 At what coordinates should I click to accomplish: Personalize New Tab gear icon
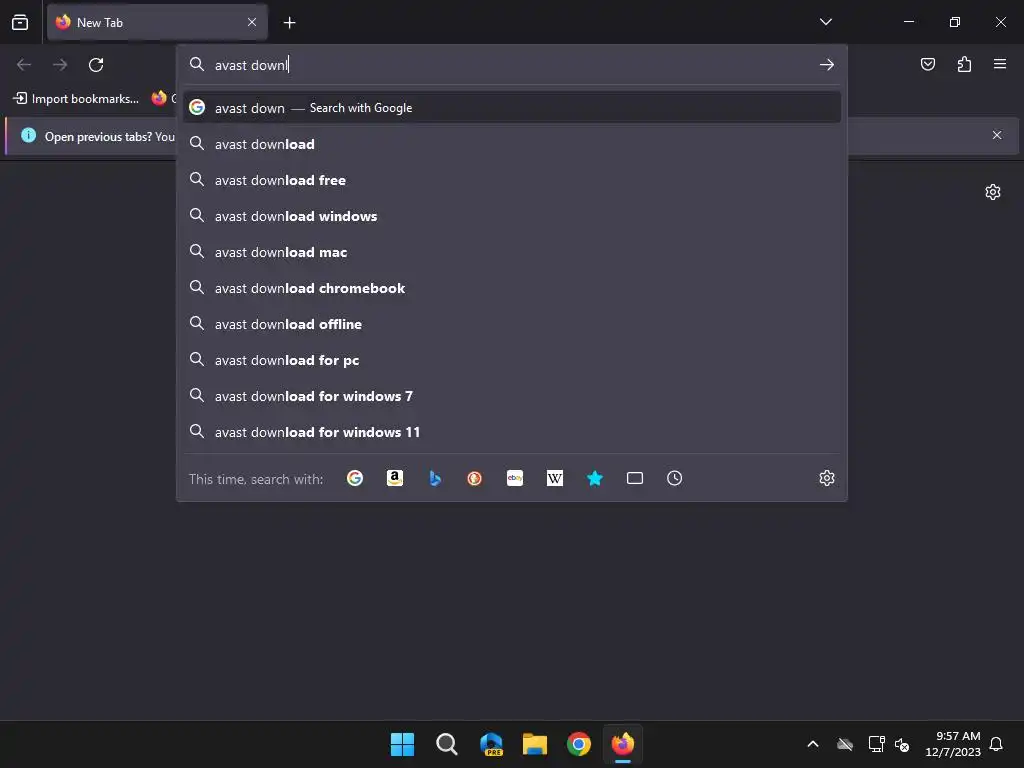(993, 192)
